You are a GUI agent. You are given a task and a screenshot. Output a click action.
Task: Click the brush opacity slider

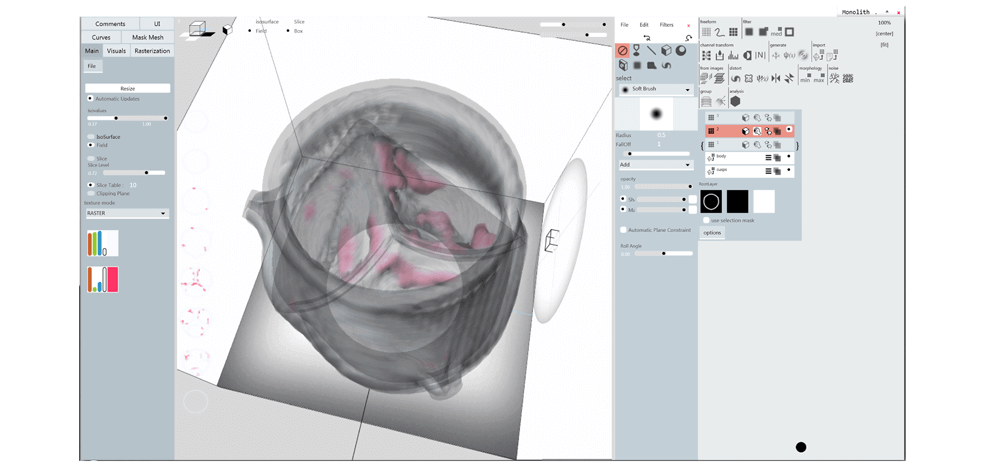pos(664,186)
